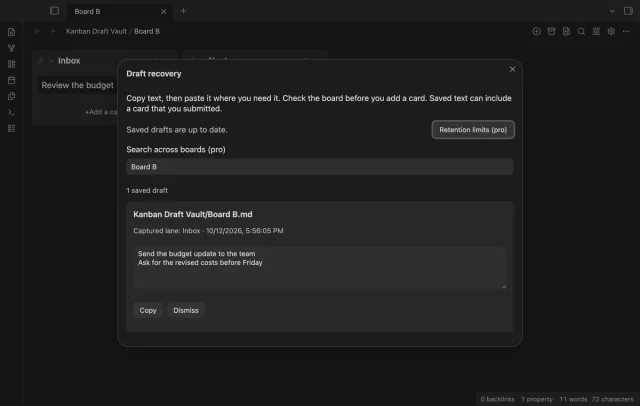
Task: Click the Kanban Draft Vault breadcrumb
Action: (96, 31)
